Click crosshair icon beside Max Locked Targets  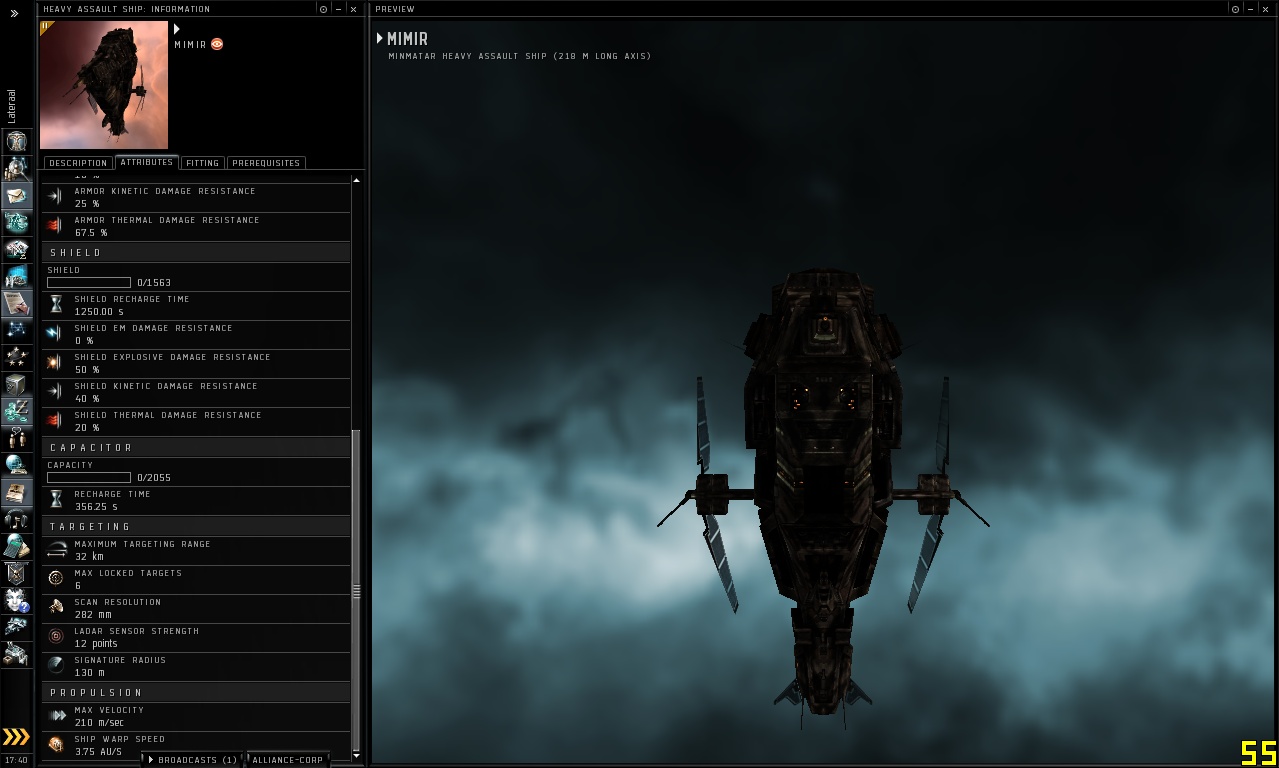(x=57, y=579)
